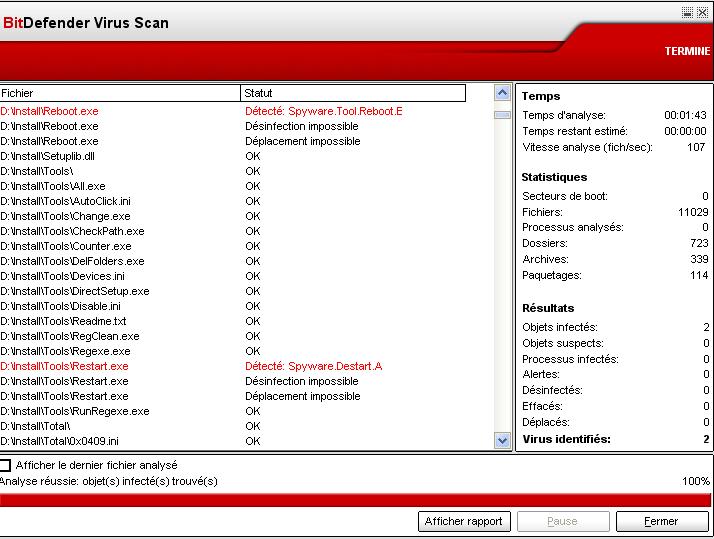714x539 pixels.
Task: Click the TERMINE status label
Action: [687, 51]
